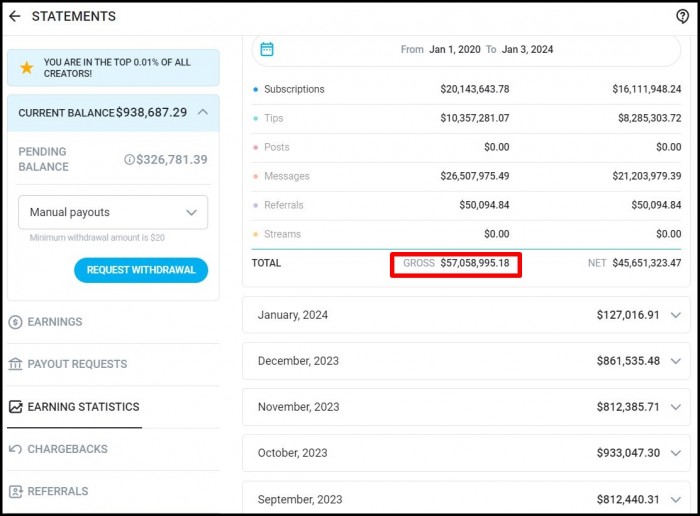Toggle Tips series in earnings legend
Viewport: 700px width, 516px height.
pyautogui.click(x=272, y=118)
